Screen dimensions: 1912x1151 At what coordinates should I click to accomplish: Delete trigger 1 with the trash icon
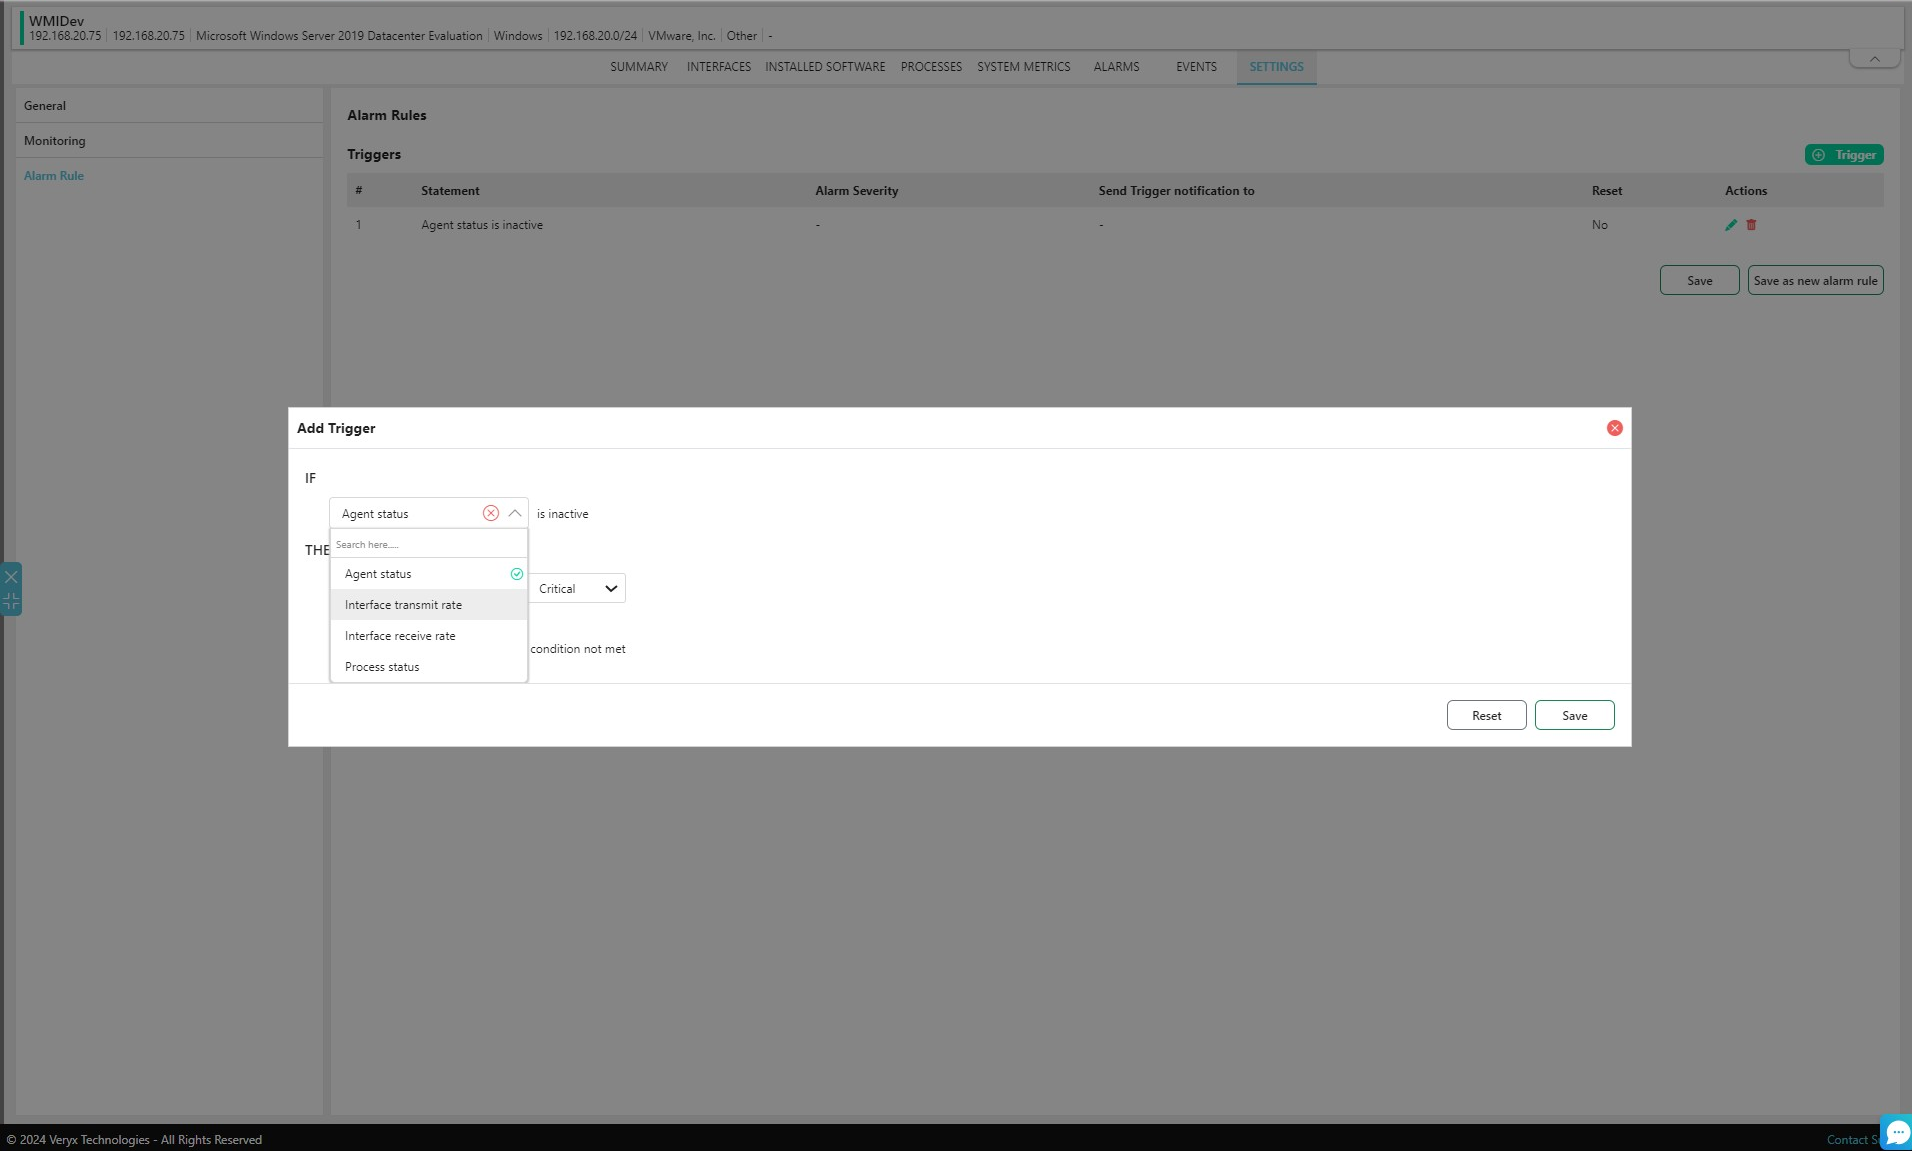(1751, 225)
